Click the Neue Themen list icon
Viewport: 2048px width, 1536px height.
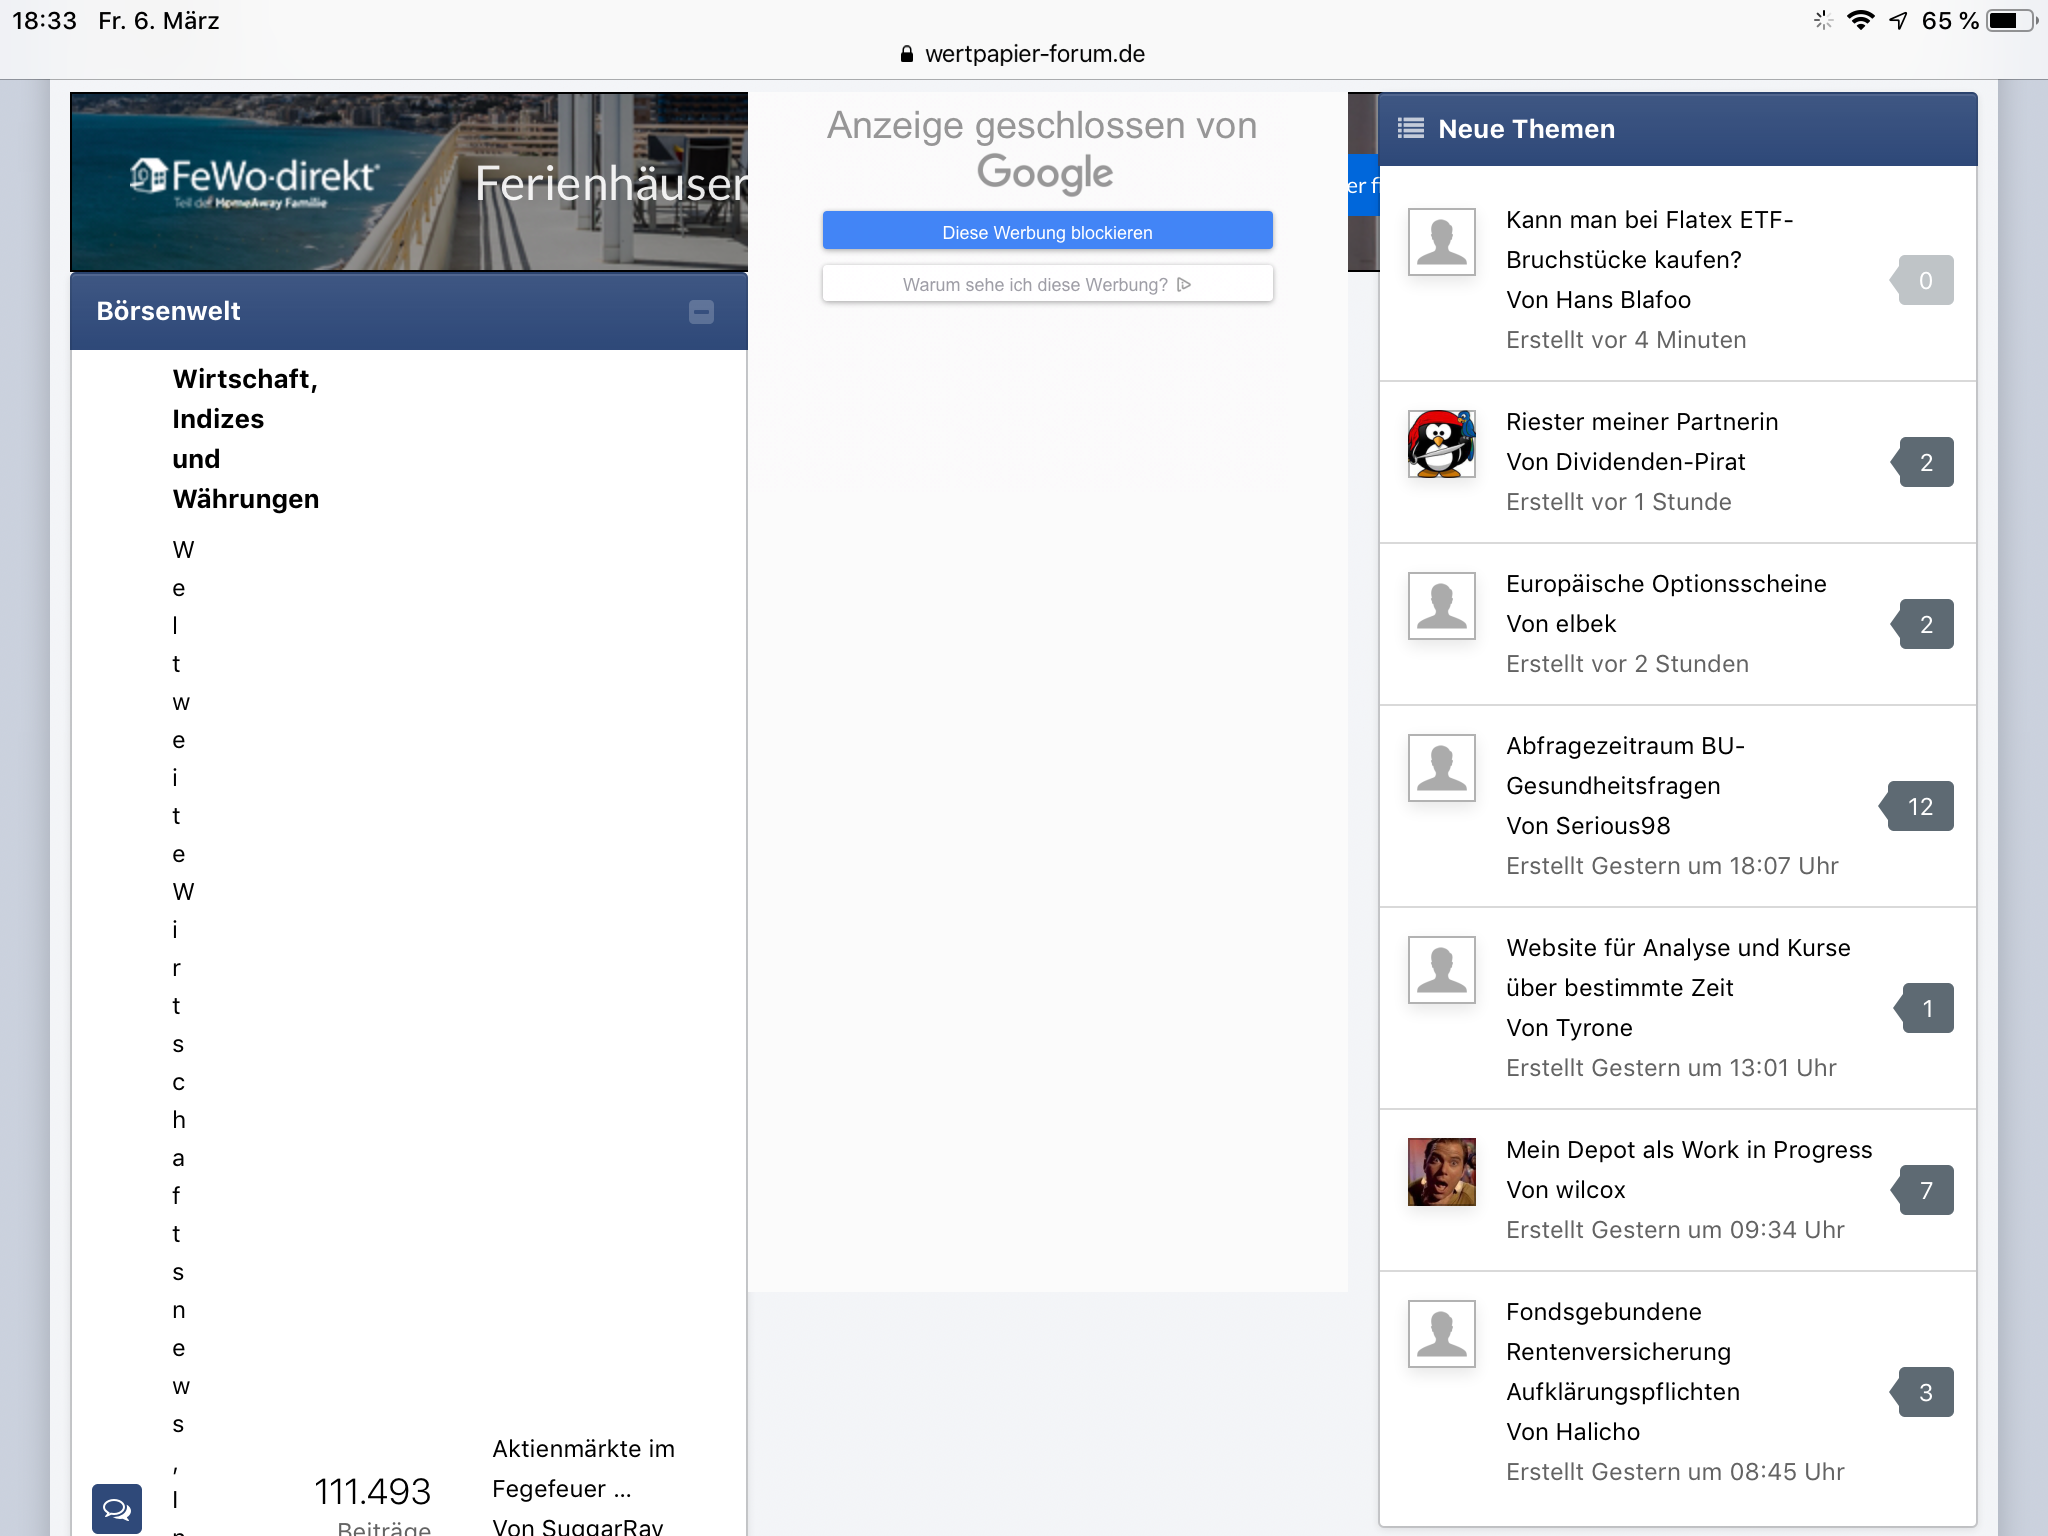pos(1410,128)
